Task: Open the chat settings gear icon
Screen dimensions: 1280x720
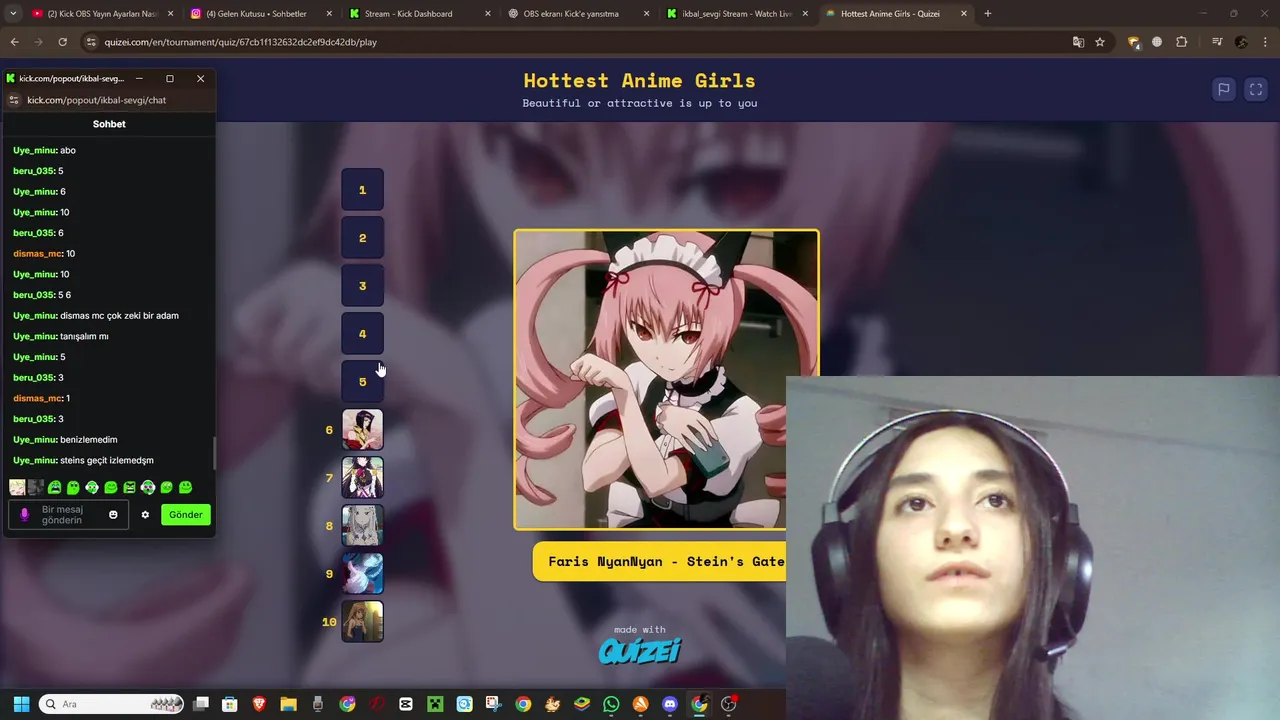Action: [x=145, y=515]
